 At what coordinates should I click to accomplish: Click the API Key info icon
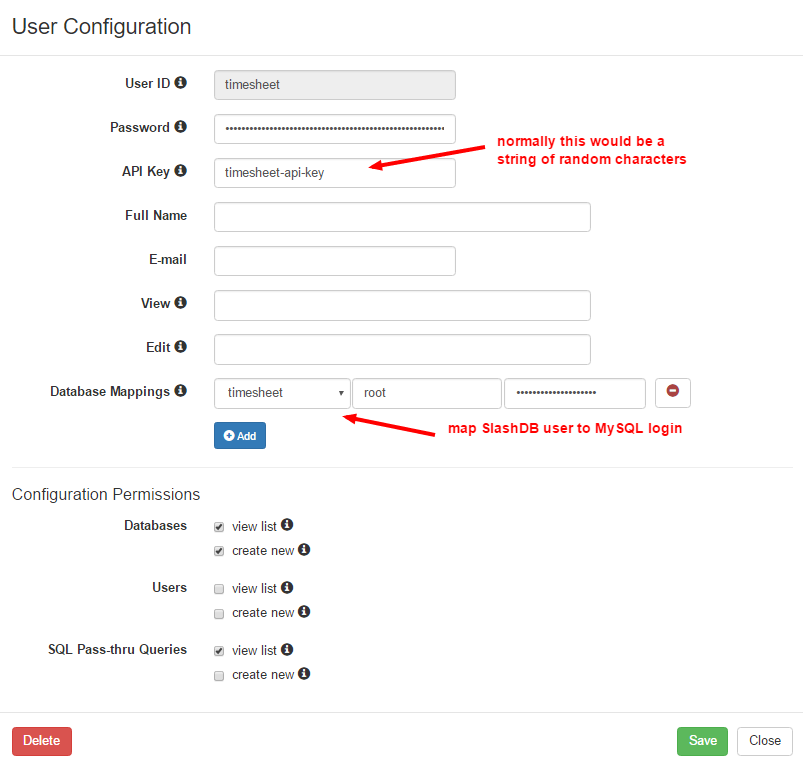point(180,171)
